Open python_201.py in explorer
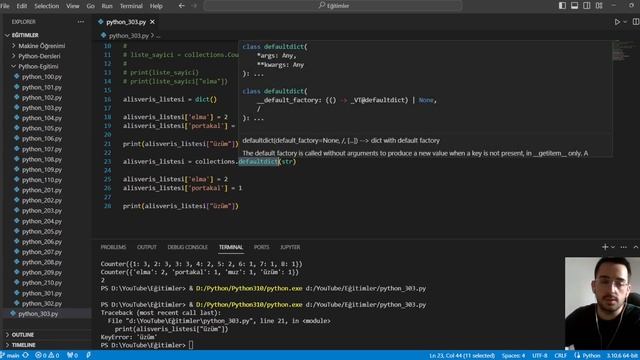The width and height of the screenshot is (640, 360). [x=42, y=190]
